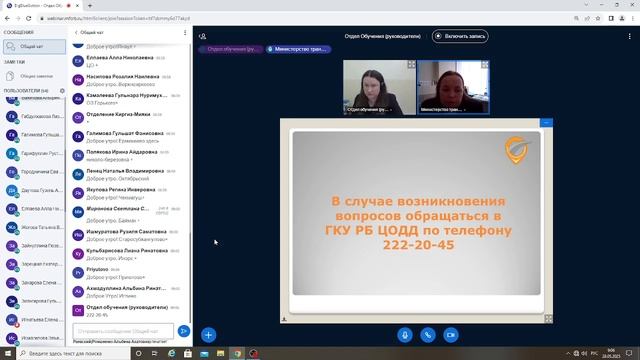Open Chrome from the taskbar
The height and width of the screenshot is (360, 640).
tap(237, 353)
